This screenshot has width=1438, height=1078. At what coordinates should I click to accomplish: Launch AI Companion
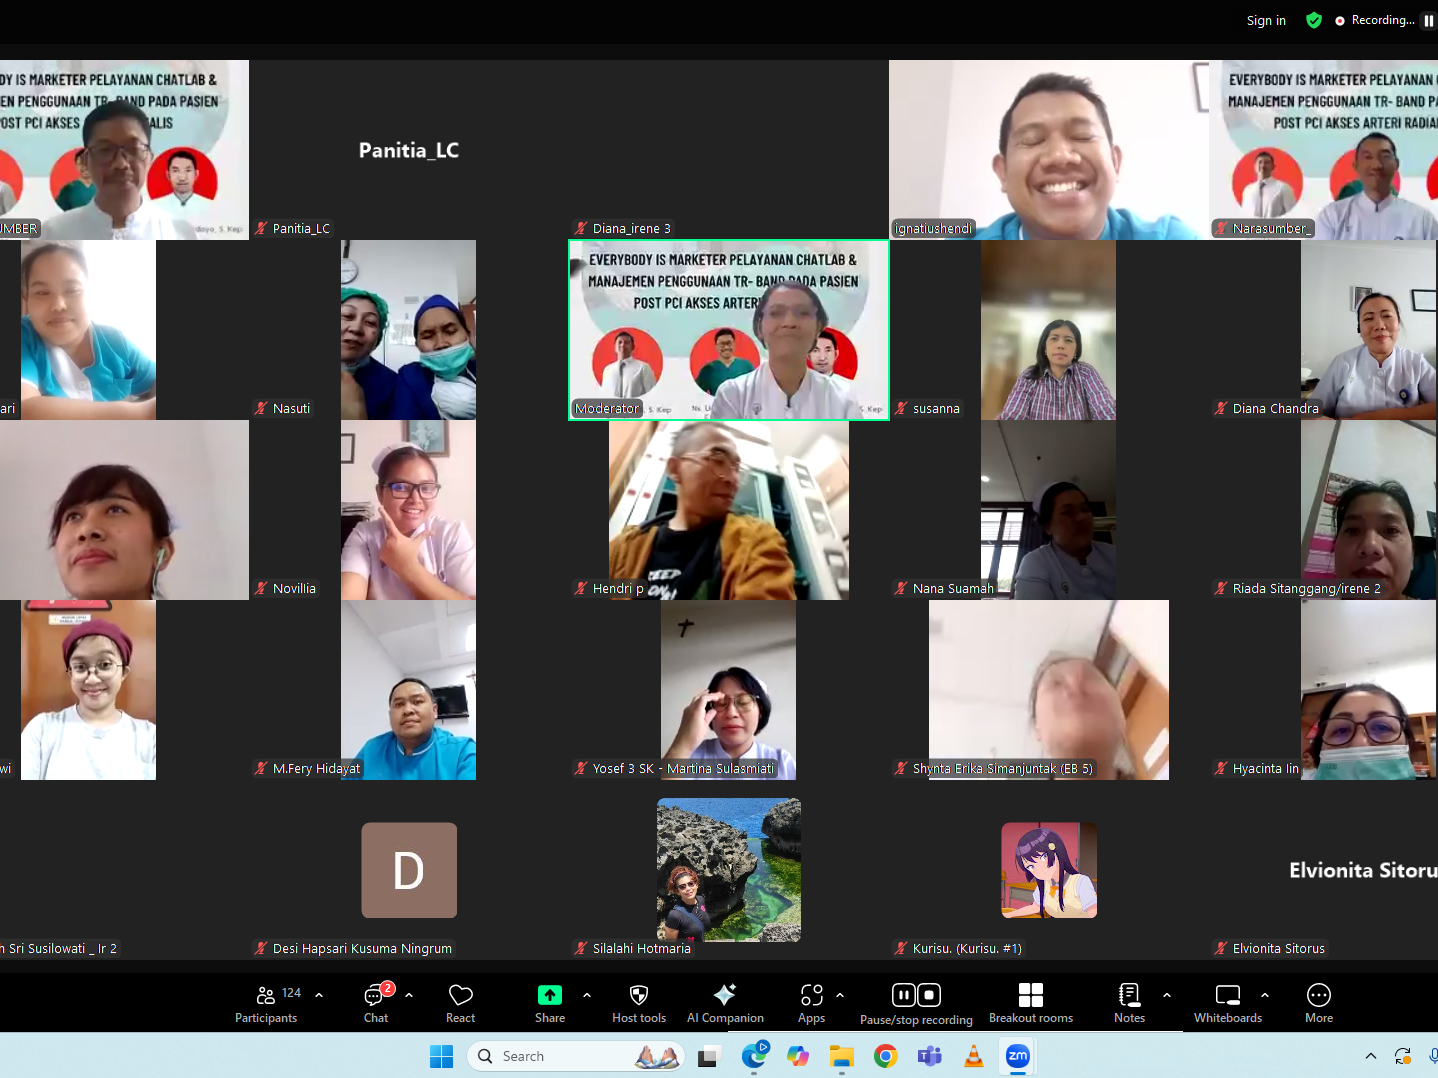725,1003
